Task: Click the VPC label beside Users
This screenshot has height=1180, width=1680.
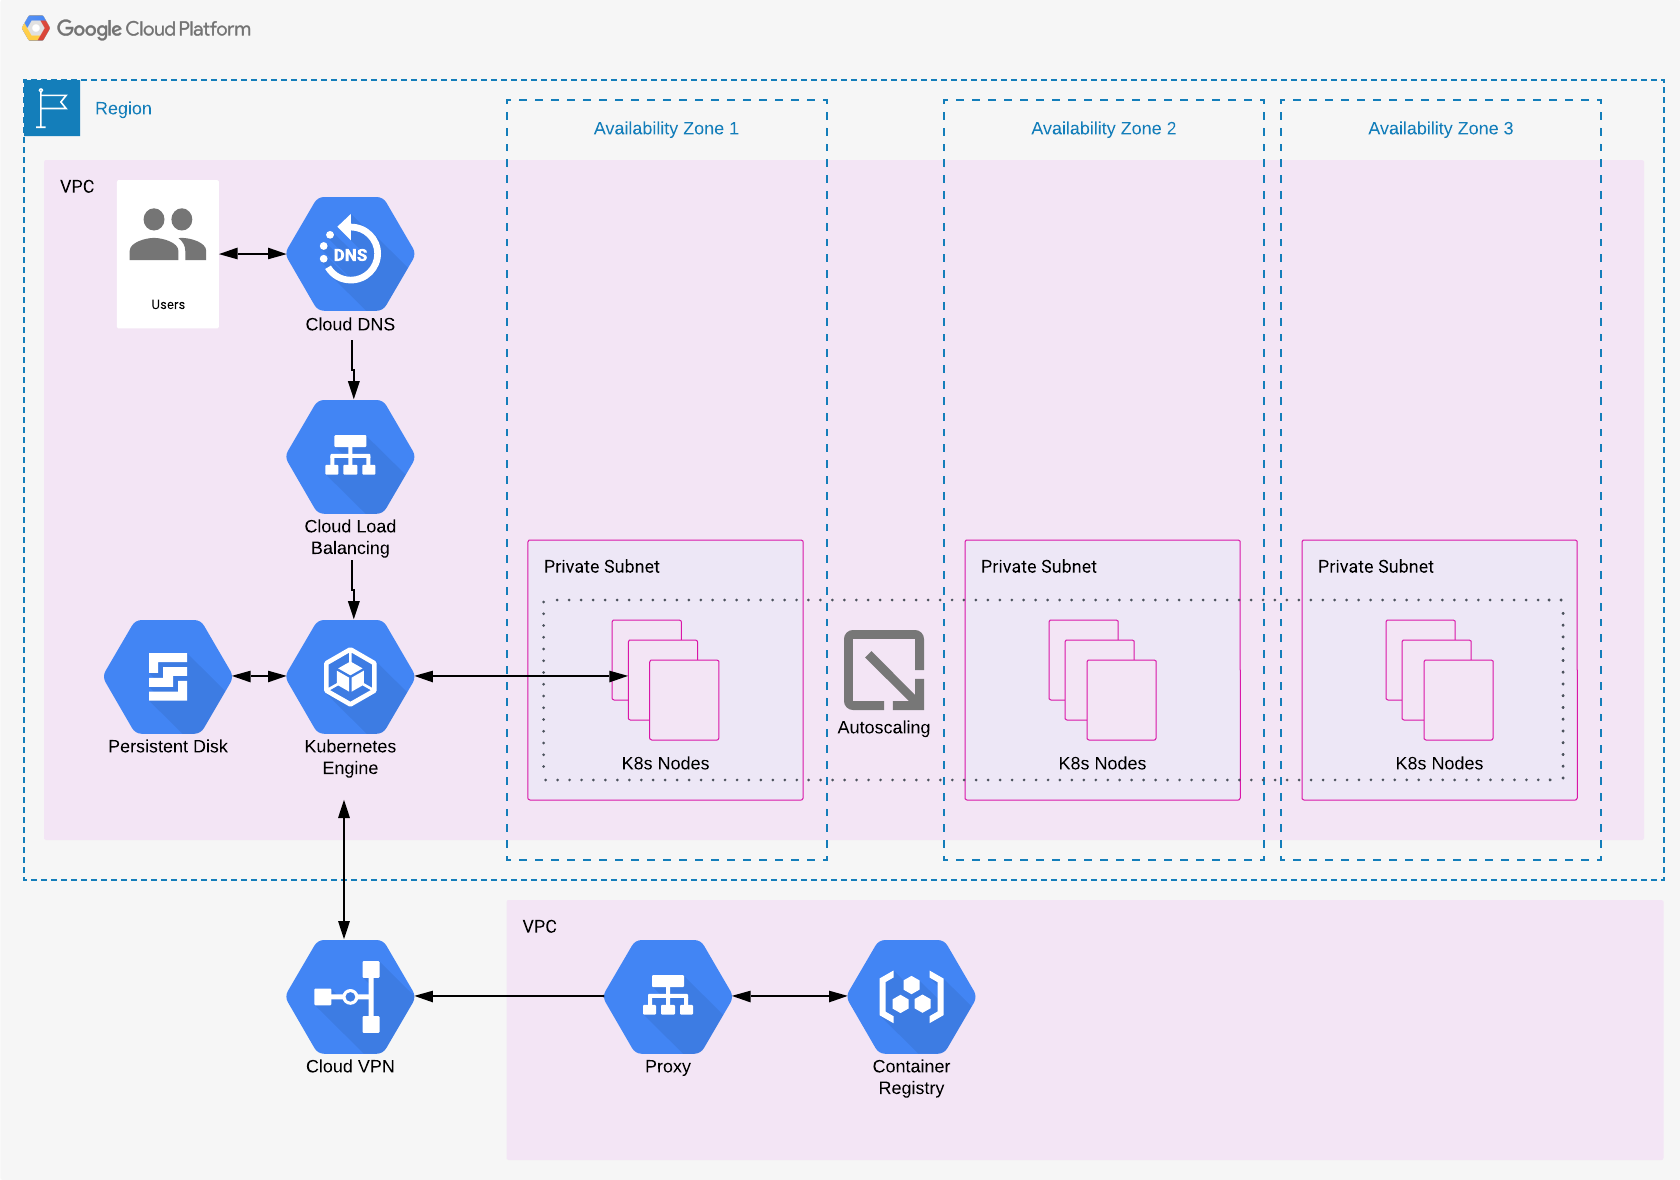Action: [x=77, y=186]
